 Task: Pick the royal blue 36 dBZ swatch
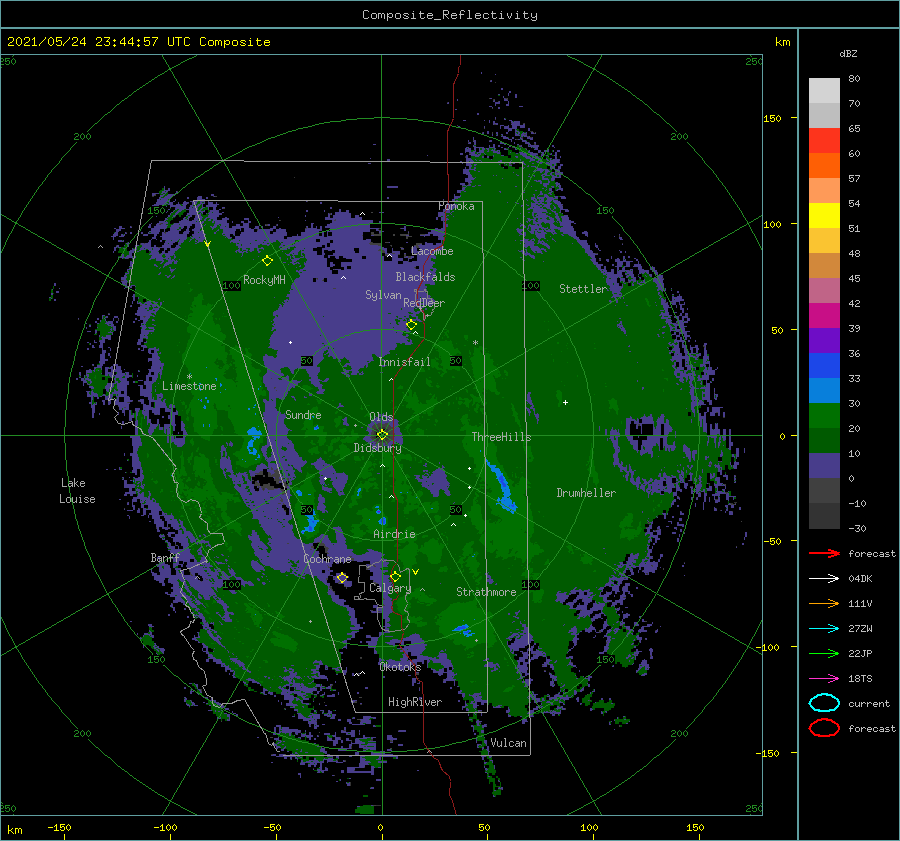824,365
